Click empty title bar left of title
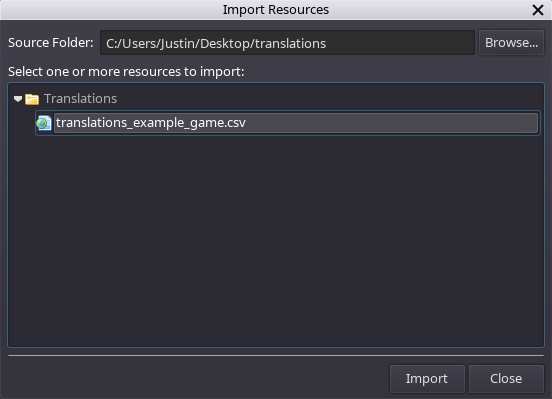This screenshot has height=399, width=552. point(111,10)
